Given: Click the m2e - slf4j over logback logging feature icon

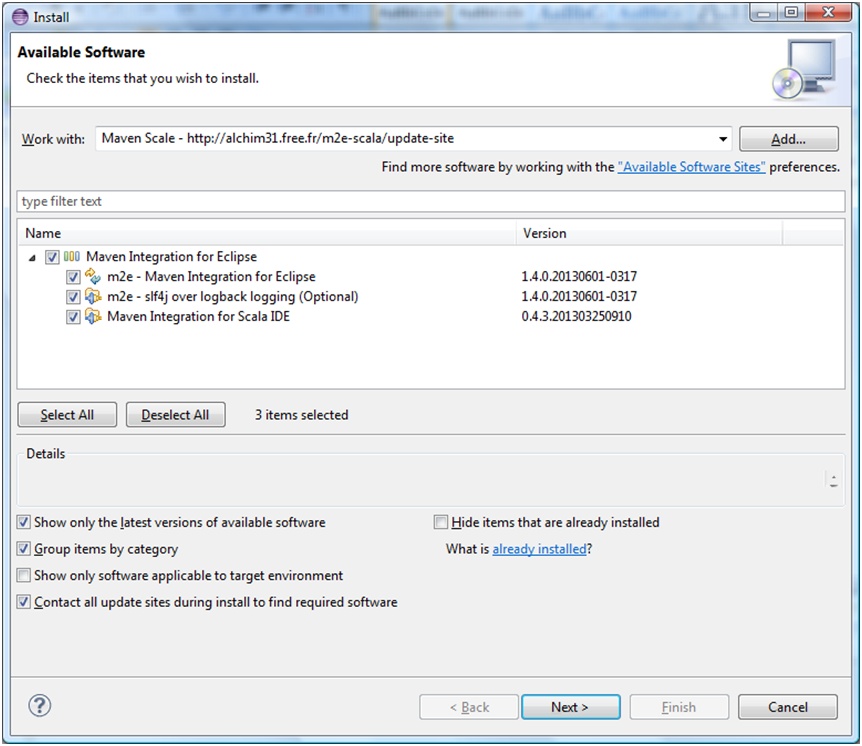Looking at the screenshot, I should pyautogui.click(x=93, y=297).
